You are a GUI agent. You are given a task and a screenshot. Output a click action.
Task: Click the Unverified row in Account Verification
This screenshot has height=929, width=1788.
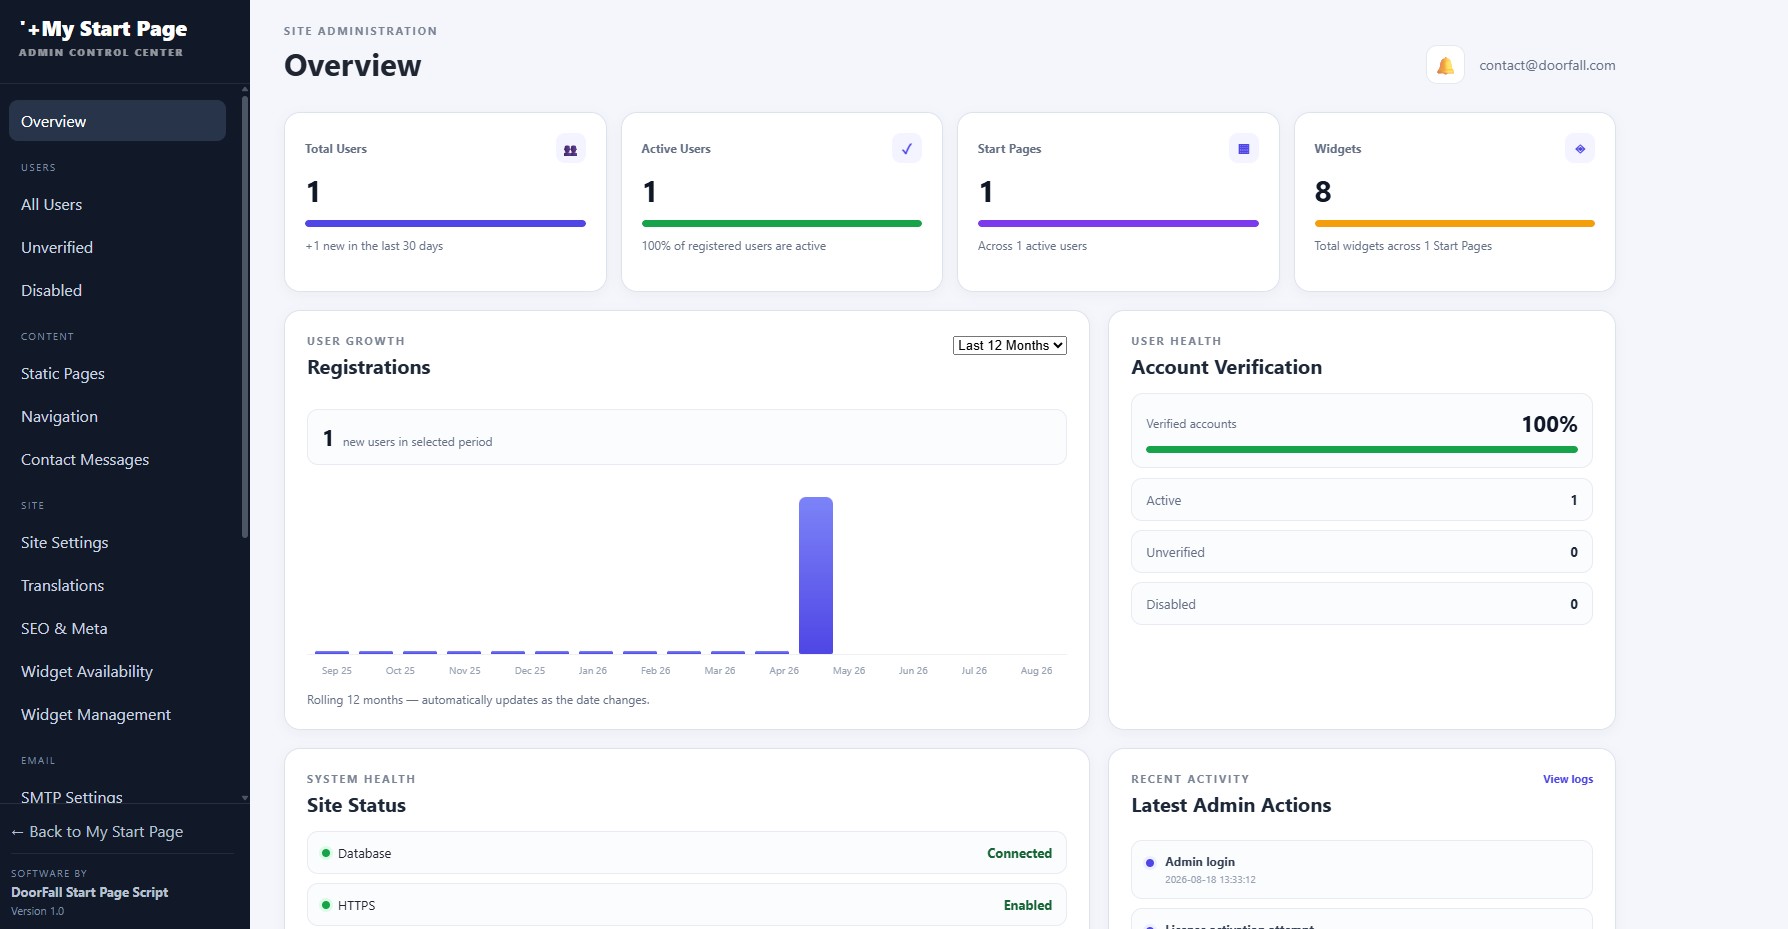[1362, 552]
